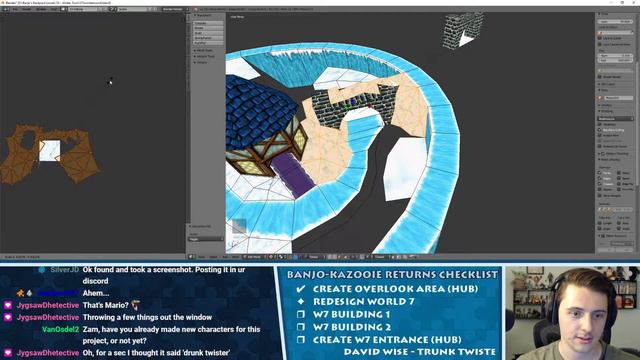640x360 pixels.
Task: Toggle Face Info Area checkbox
Action: (619, 223)
